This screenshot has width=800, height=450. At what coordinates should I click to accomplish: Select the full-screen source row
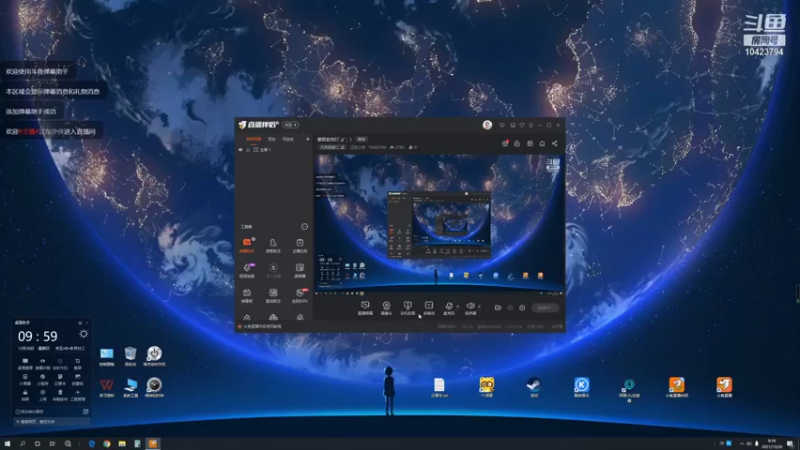pyautogui.click(x=272, y=150)
